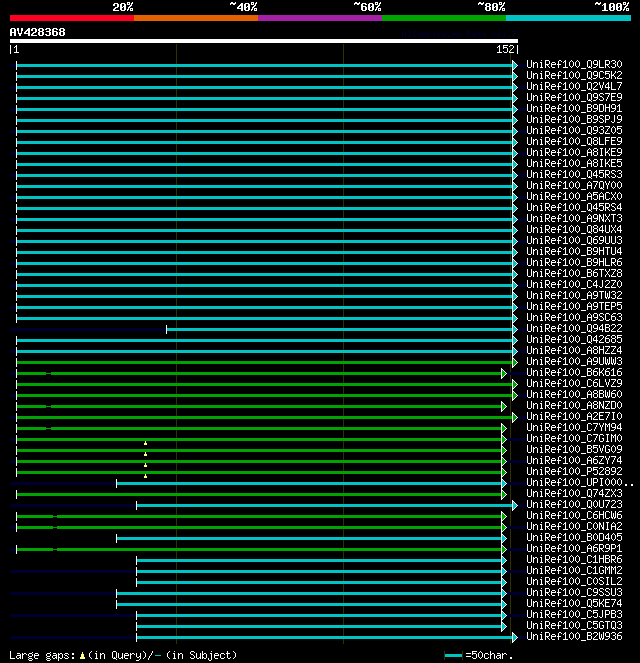Select the UniRef100_B9HTU4 label
Viewport: 640px width, 663px height.
click(x=574, y=252)
